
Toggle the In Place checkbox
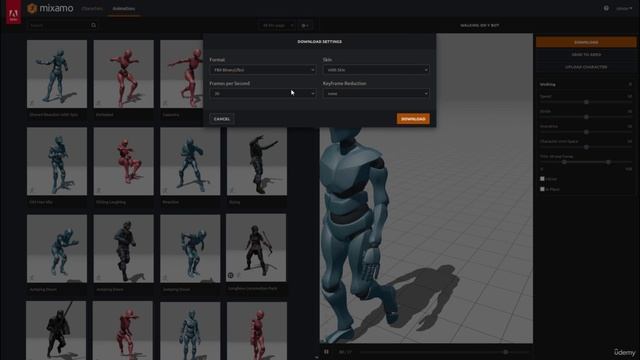coord(542,189)
